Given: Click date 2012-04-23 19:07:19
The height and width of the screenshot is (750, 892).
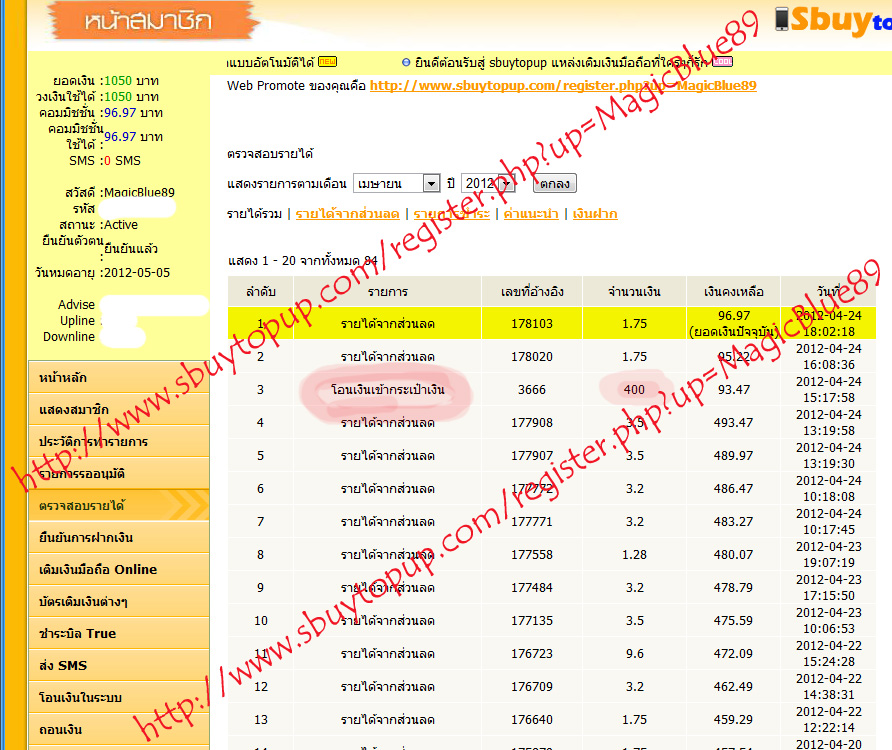Looking at the screenshot, I should click(x=828, y=555).
